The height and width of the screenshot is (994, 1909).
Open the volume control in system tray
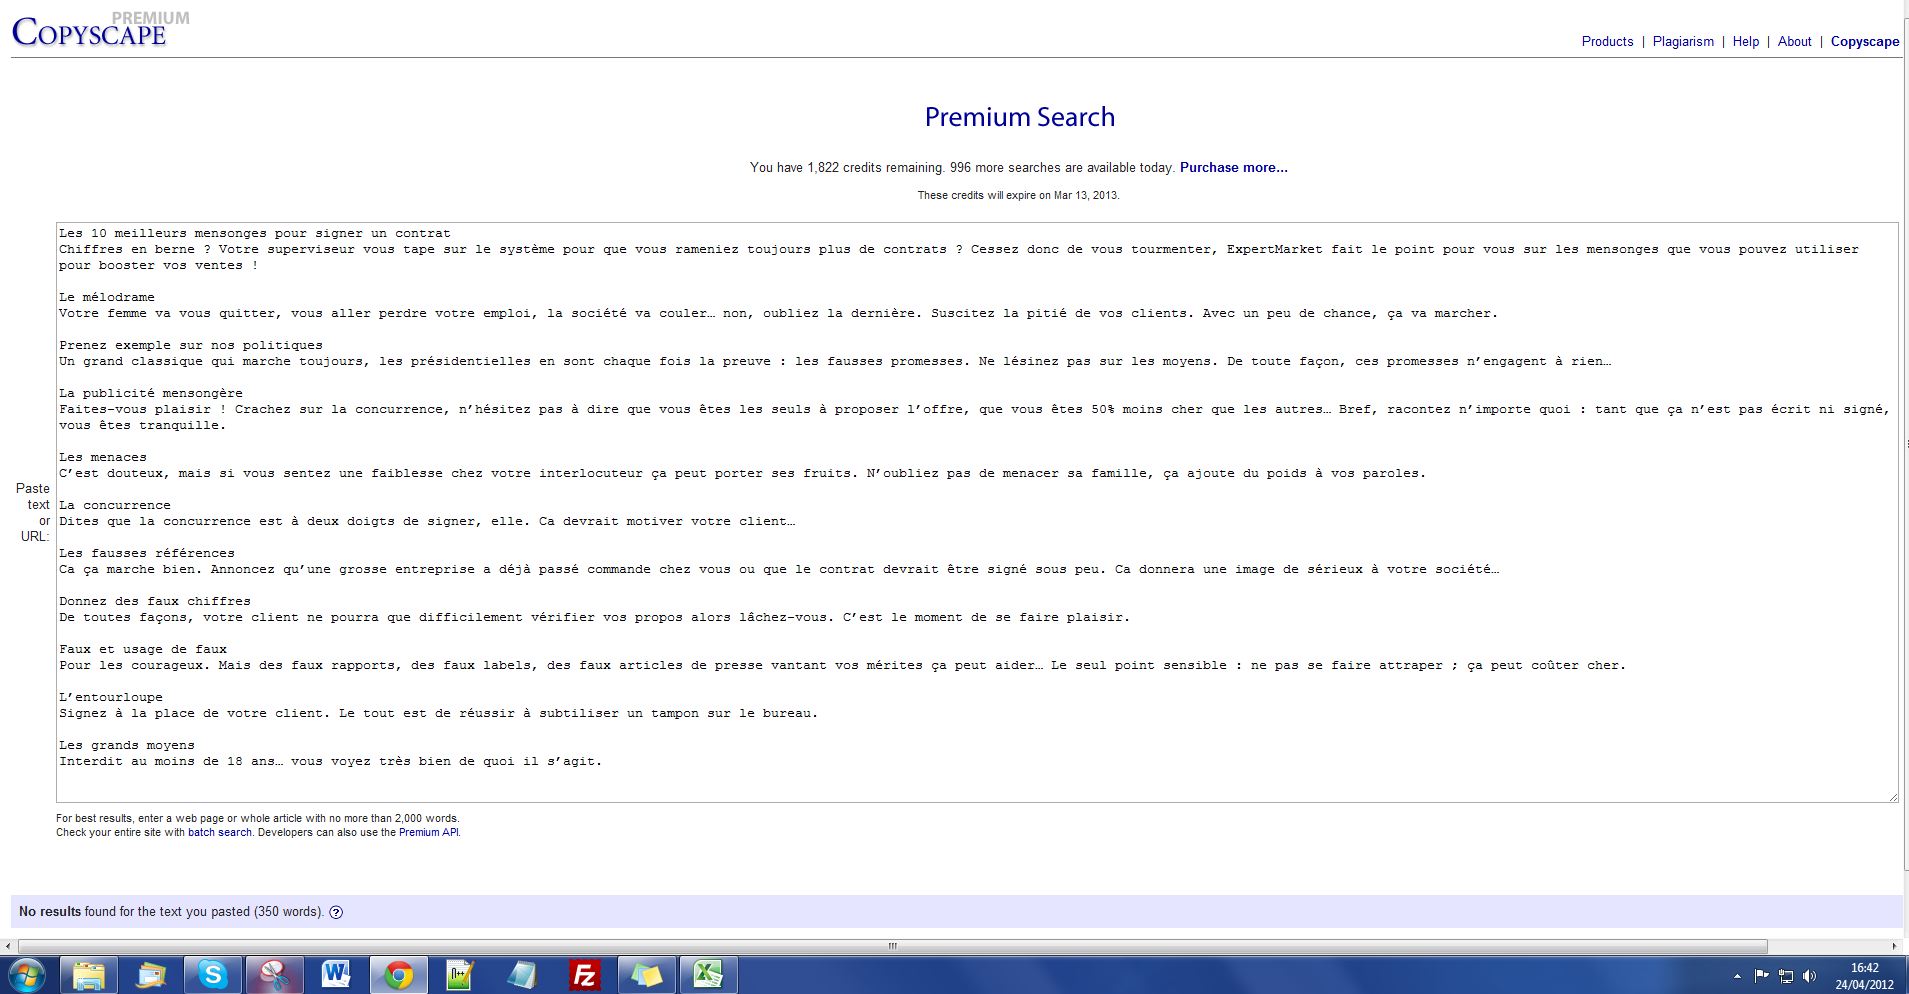pyautogui.click(x=1810, y=976)
